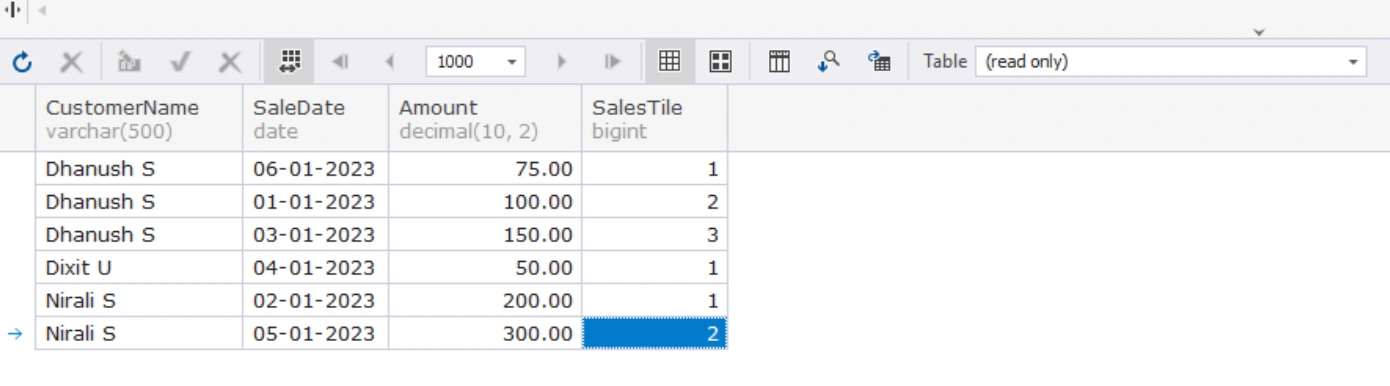This screenshot has width=1390, height=386.
Task: Select cell with amount 50.00
Action: click(x=485, y=268)
